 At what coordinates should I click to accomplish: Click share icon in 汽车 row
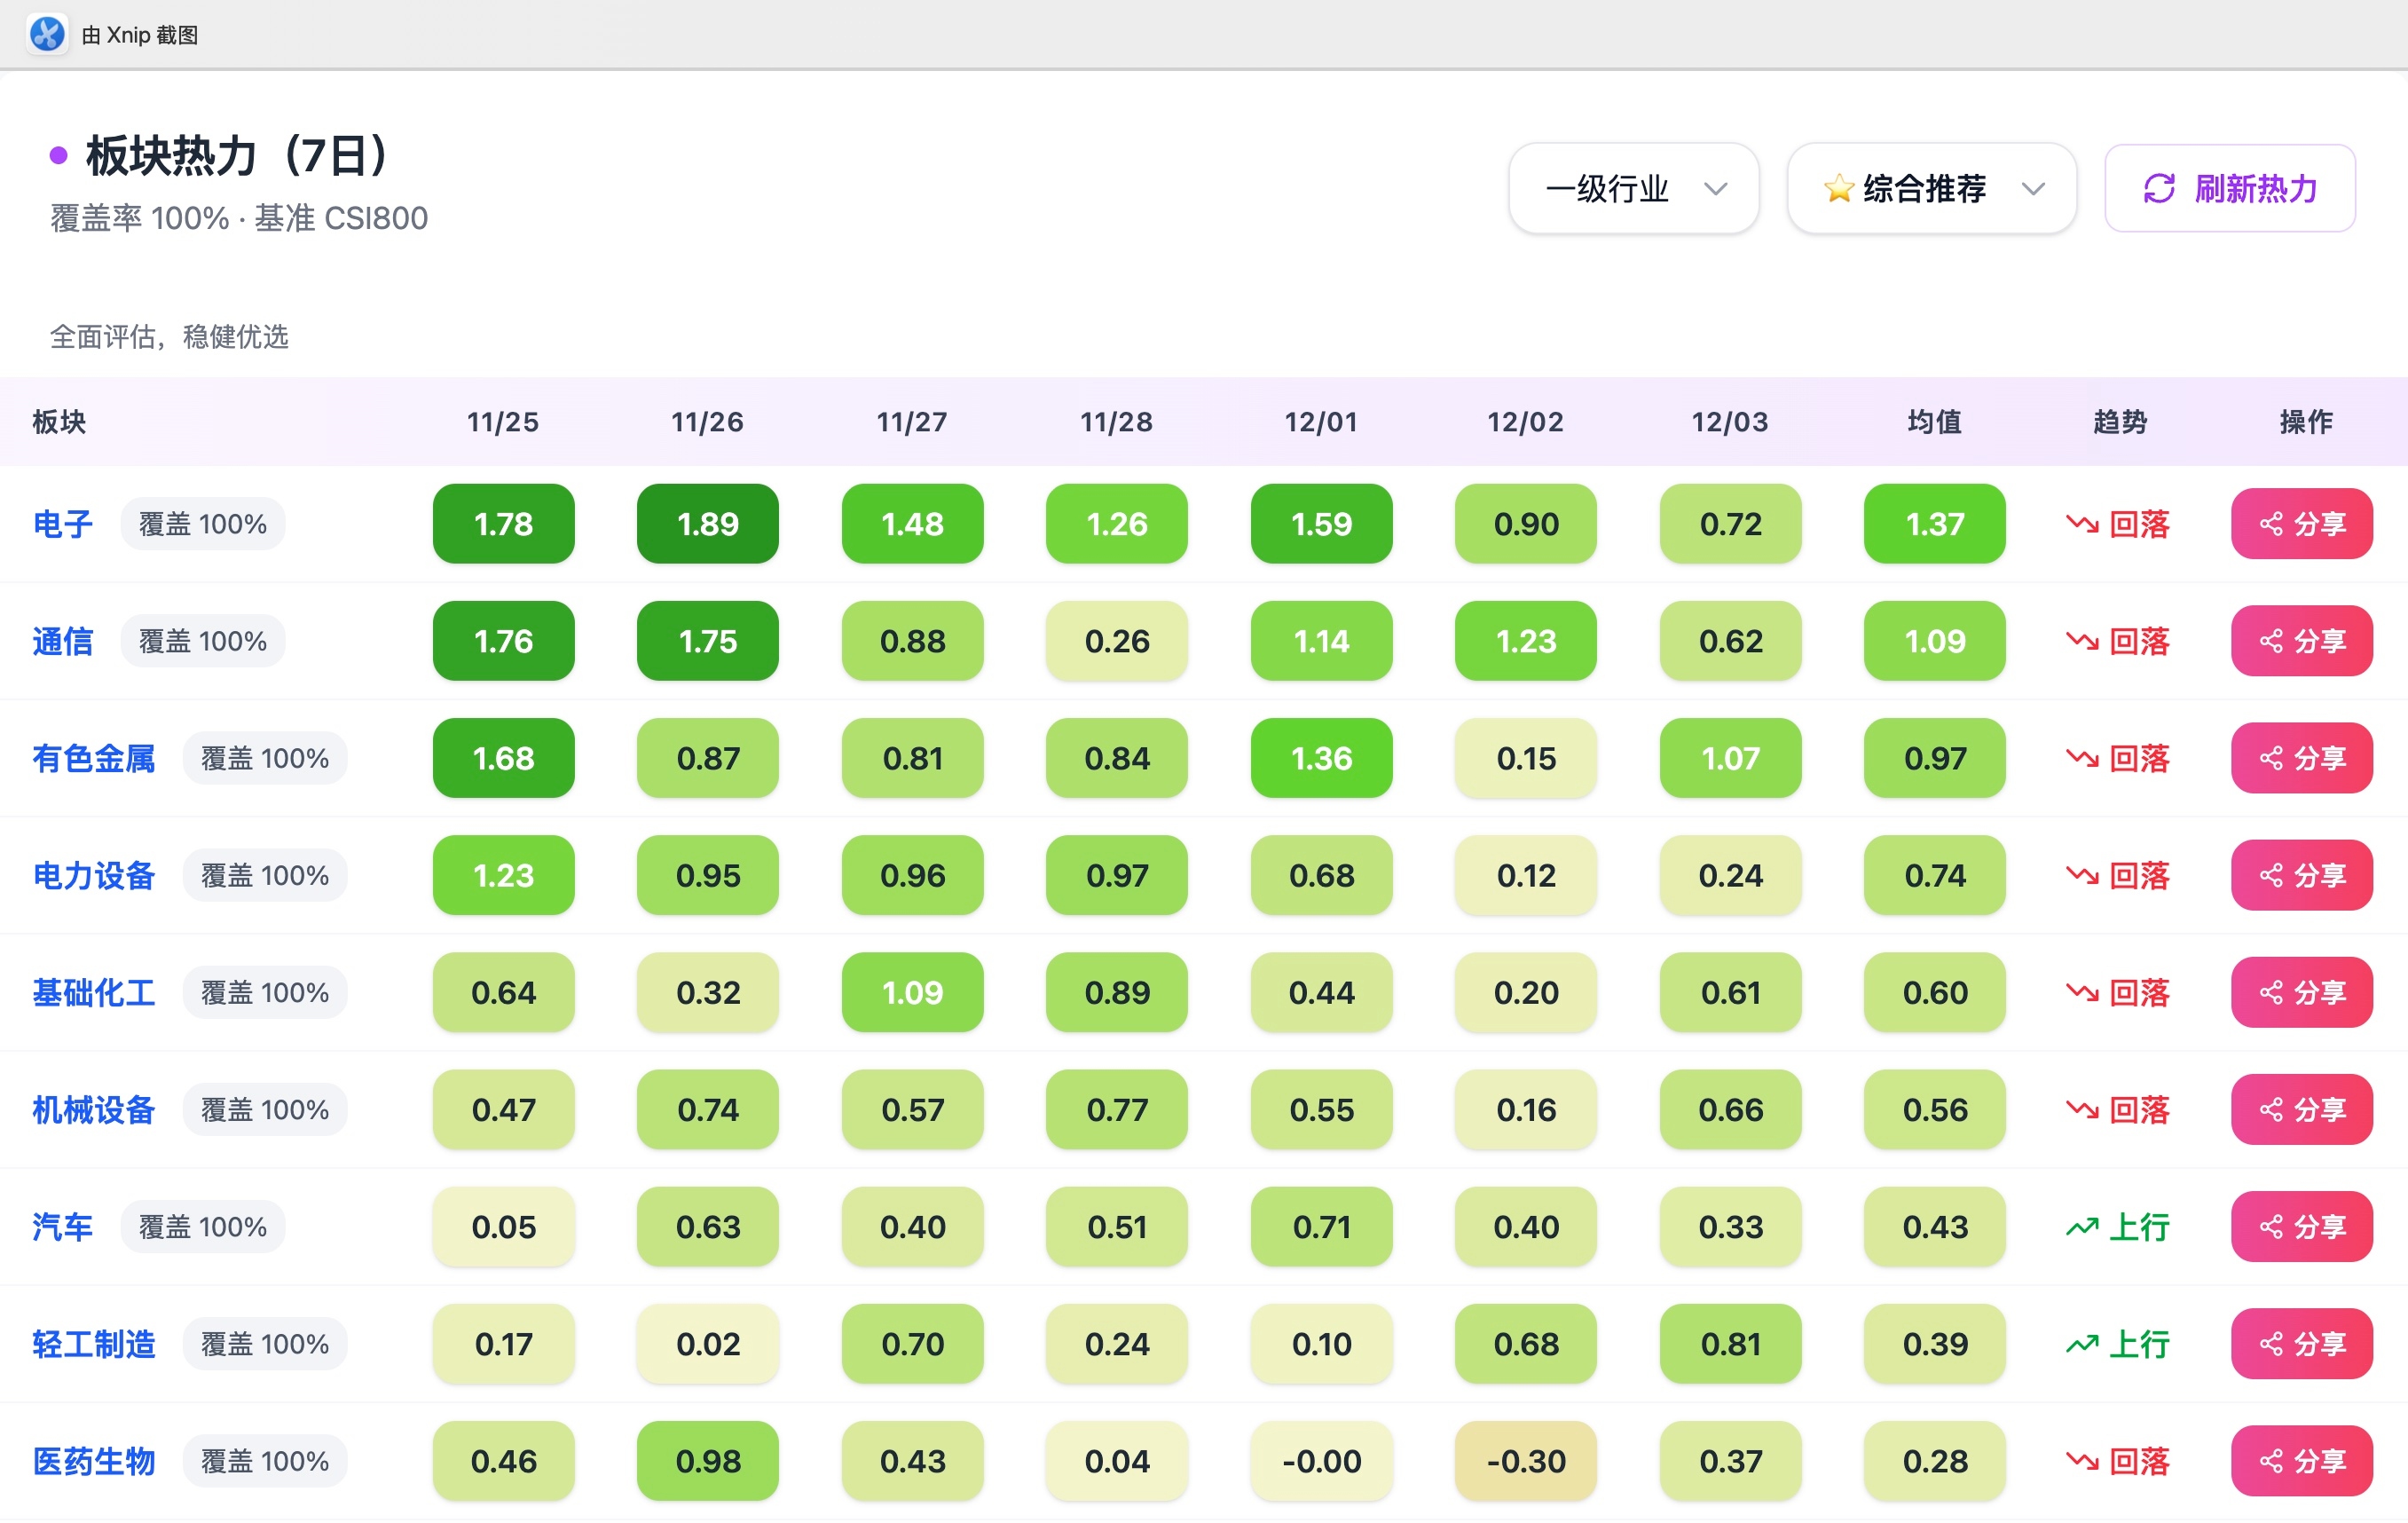pyautogui.click(x=2271, y=1227)
